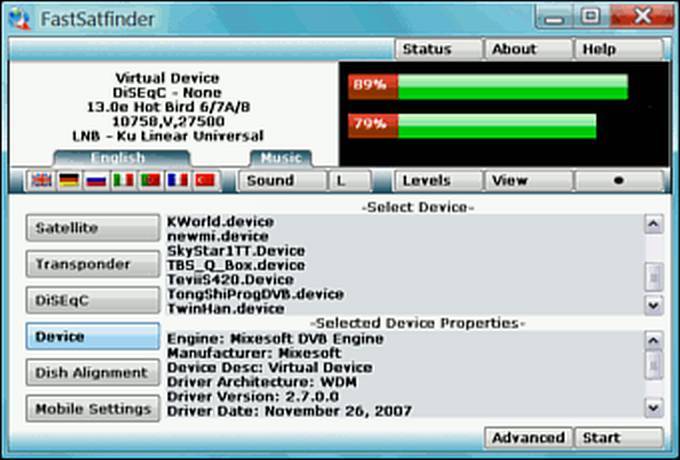Screen dimensions: 680x460
Task: Switch to the Music tab
Action: coord(281,158)
